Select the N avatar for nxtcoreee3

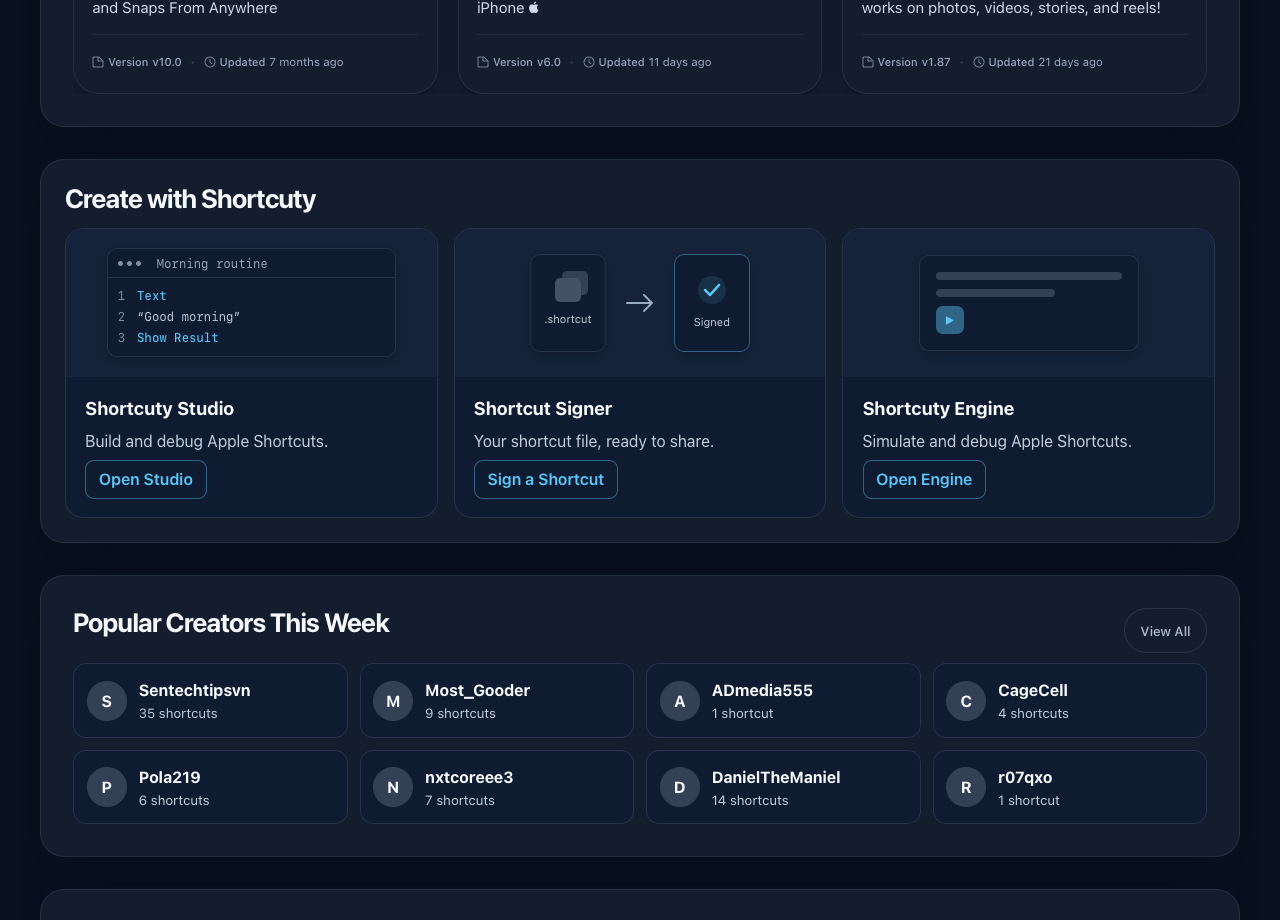(x=393, y=787)
